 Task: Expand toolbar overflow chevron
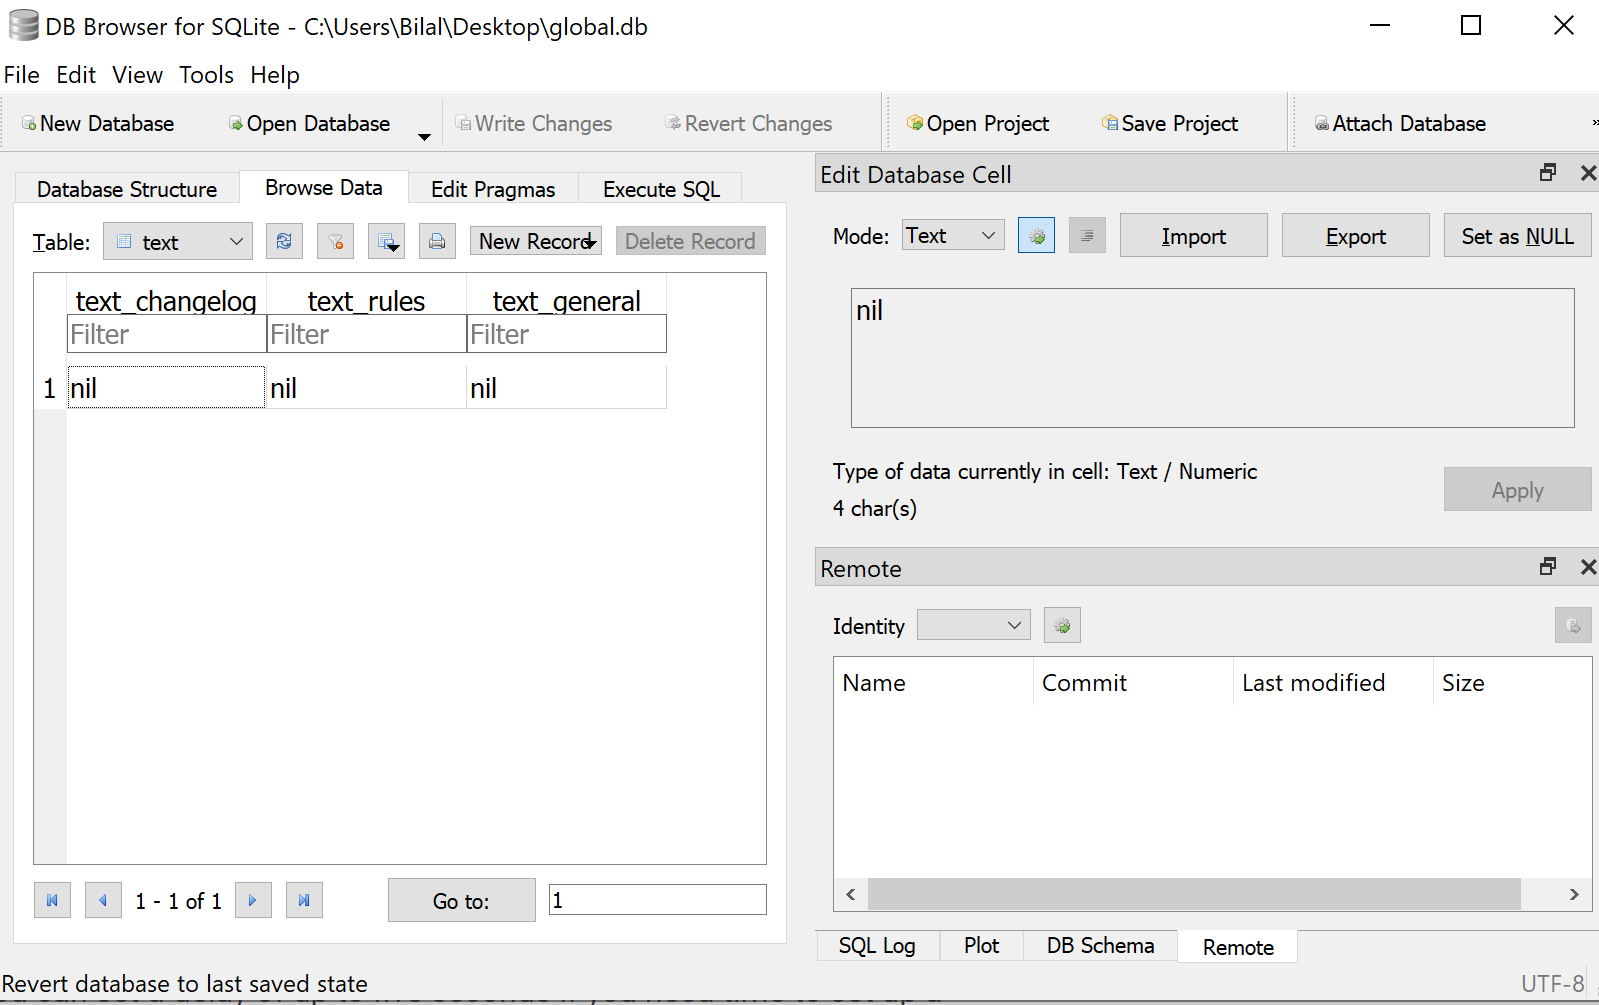tap(1594, 123)
